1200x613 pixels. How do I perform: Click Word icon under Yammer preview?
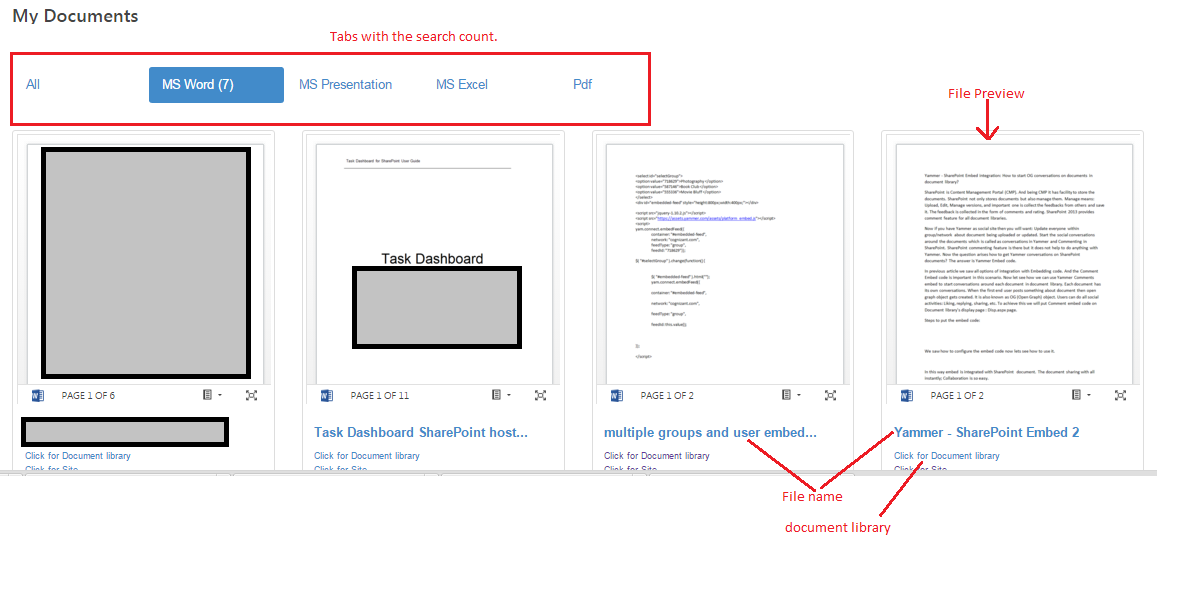pos(907,396)
